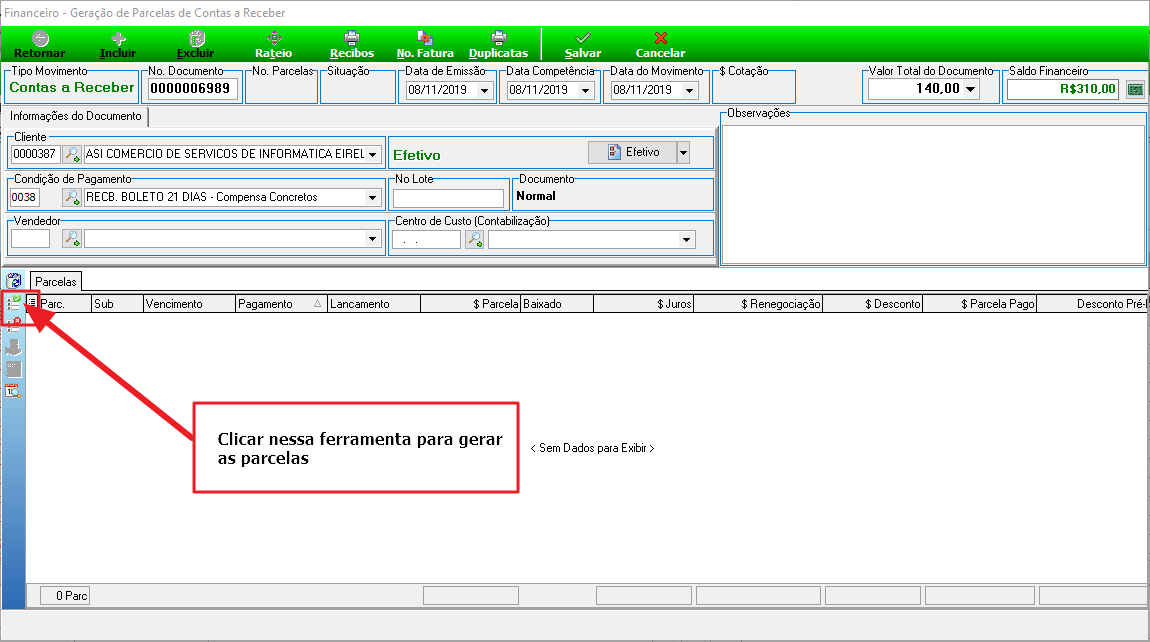Click generate parcelas icon with green check

13,302
